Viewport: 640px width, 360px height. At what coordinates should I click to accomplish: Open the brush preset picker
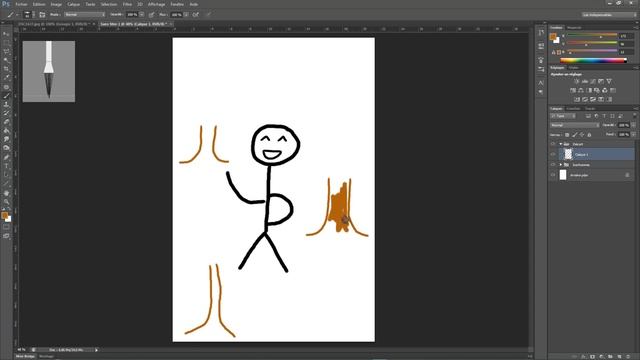click(x=29, y=15)
